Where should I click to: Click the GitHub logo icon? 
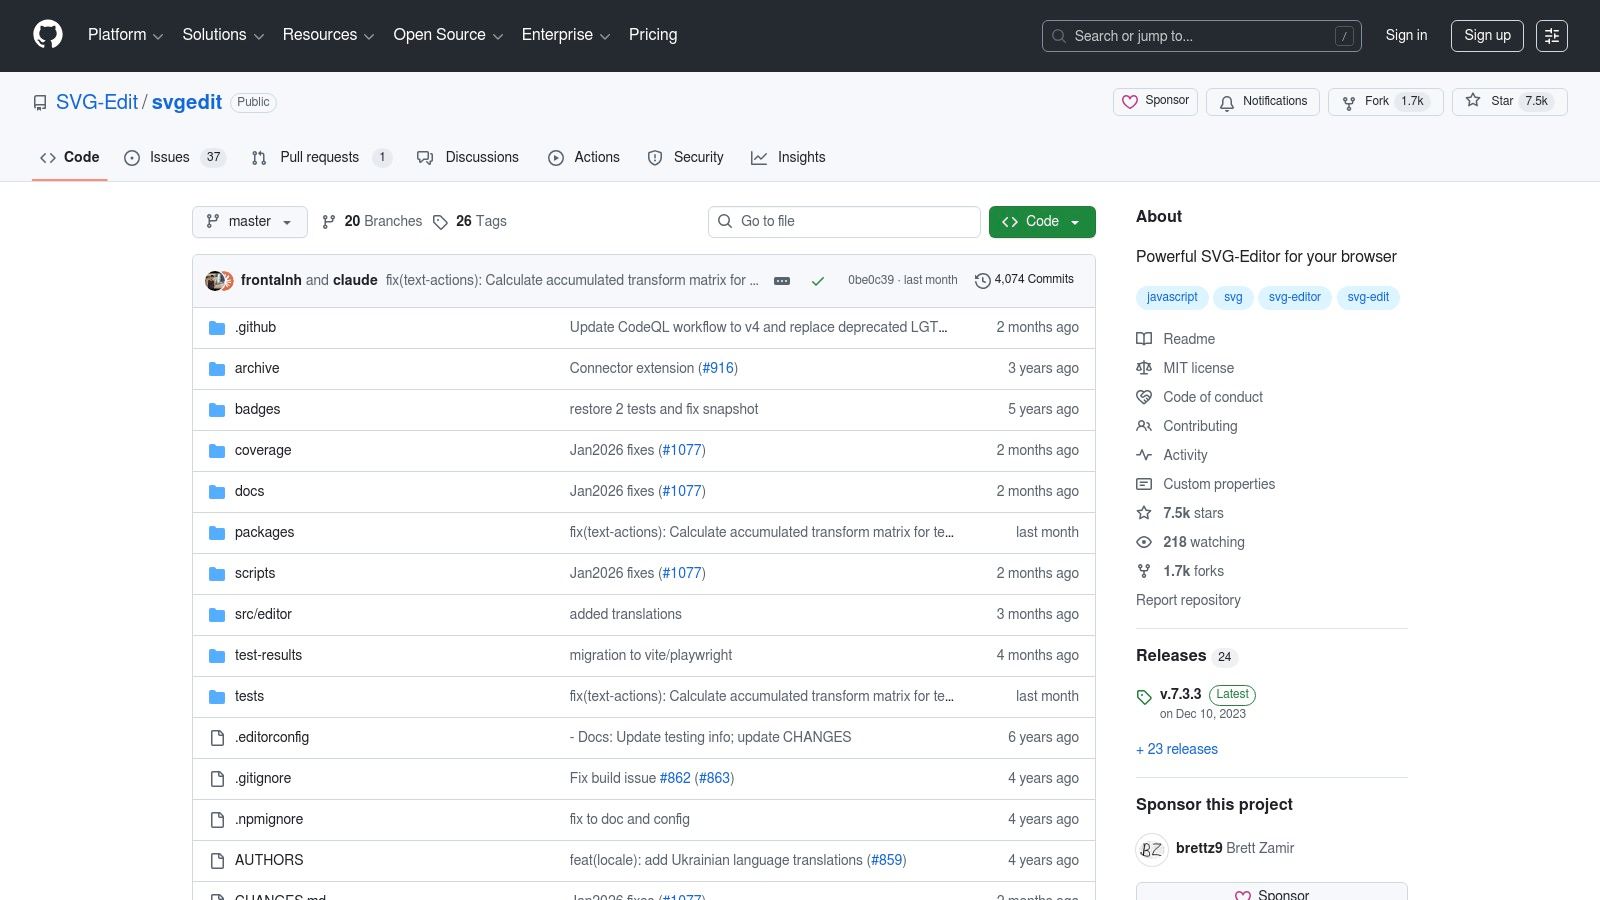48,35
